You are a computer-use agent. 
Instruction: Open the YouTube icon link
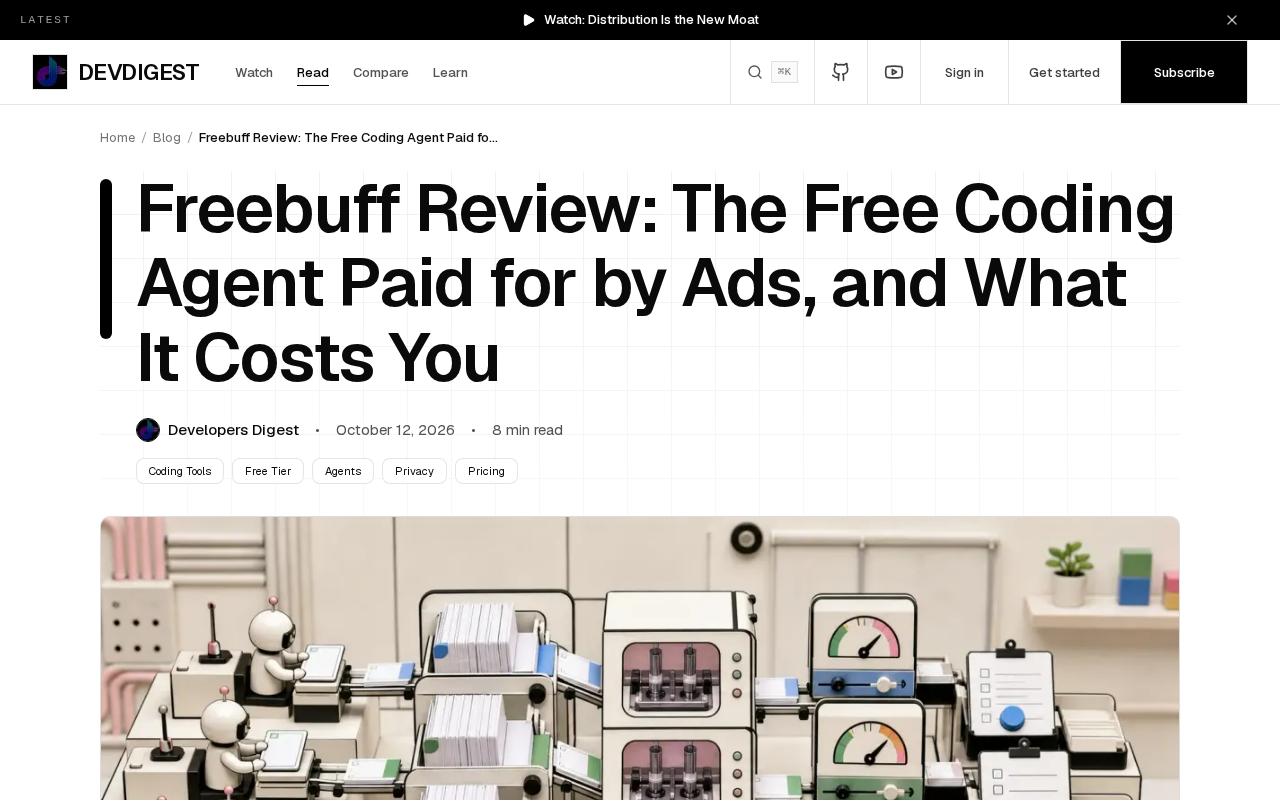[894, 72]
